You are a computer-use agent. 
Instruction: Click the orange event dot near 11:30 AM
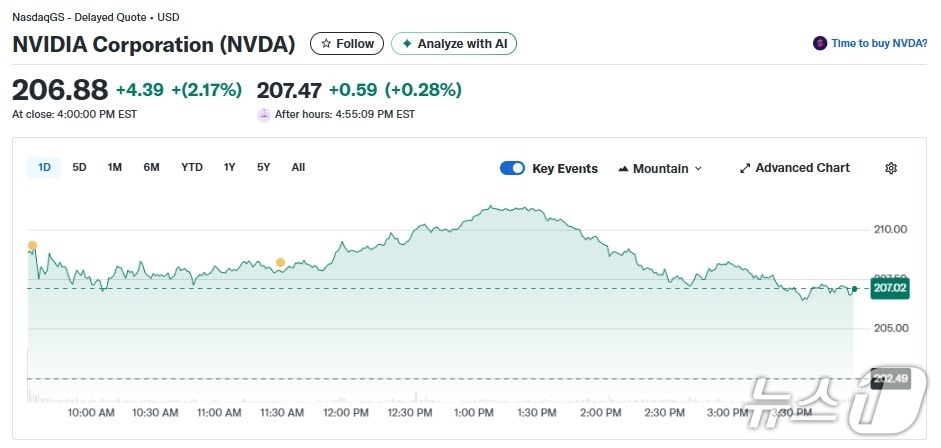(x=280, y=263)
